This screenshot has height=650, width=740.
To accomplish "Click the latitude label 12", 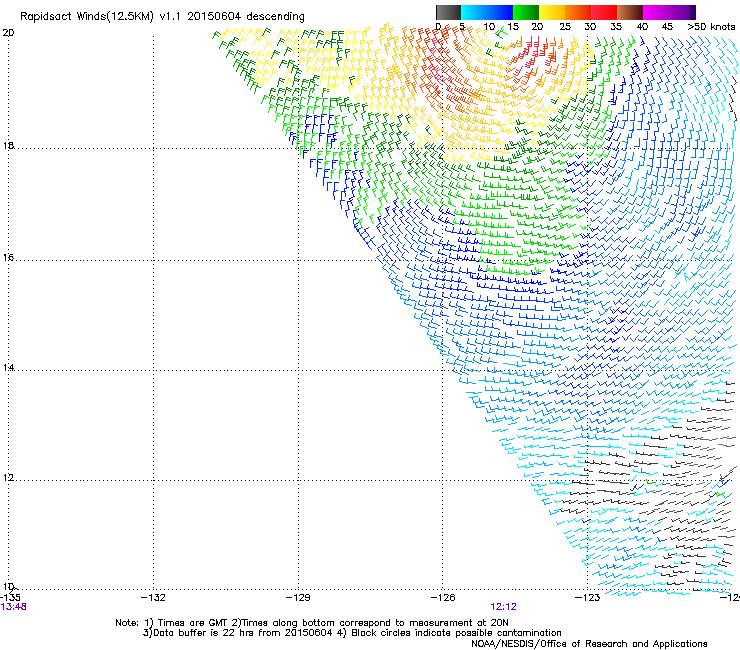I will [8, 478].
